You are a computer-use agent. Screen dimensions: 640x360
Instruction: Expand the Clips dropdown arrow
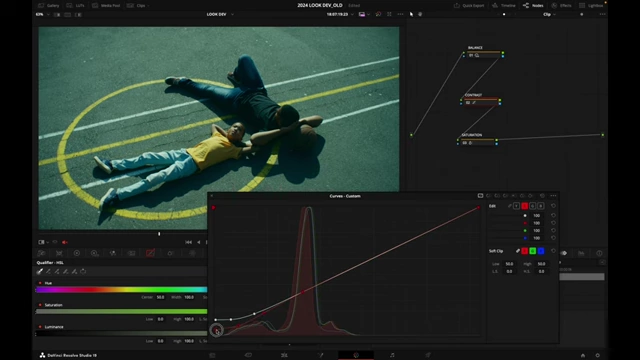[148, 5]
